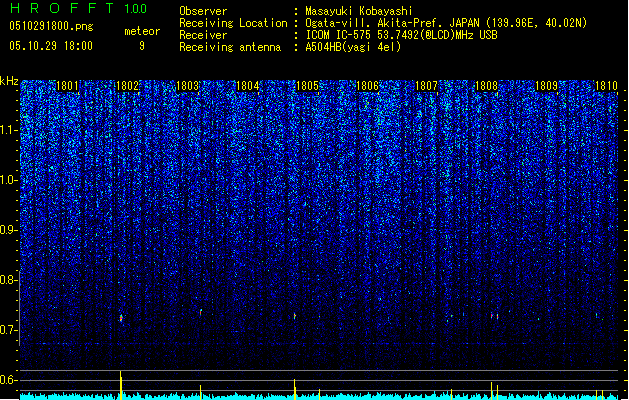Click the A504HB(yagi 4el) antenna text
The image size is (629, 400).
click(x=353, y=47)
